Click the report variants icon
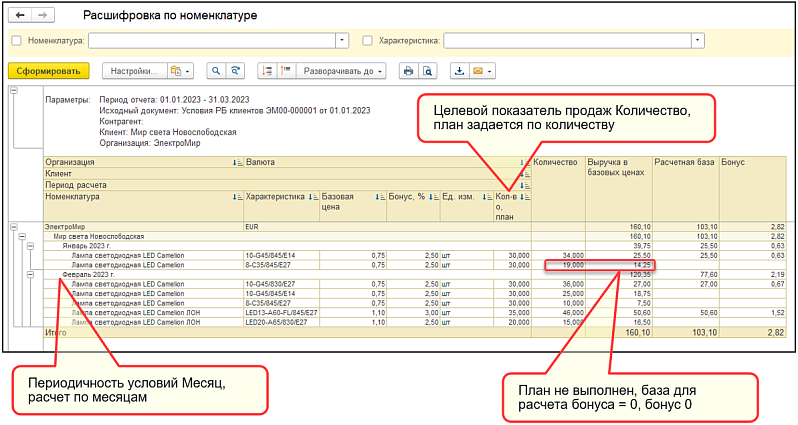This screenshot has width=798, height=425. (181, 71)
